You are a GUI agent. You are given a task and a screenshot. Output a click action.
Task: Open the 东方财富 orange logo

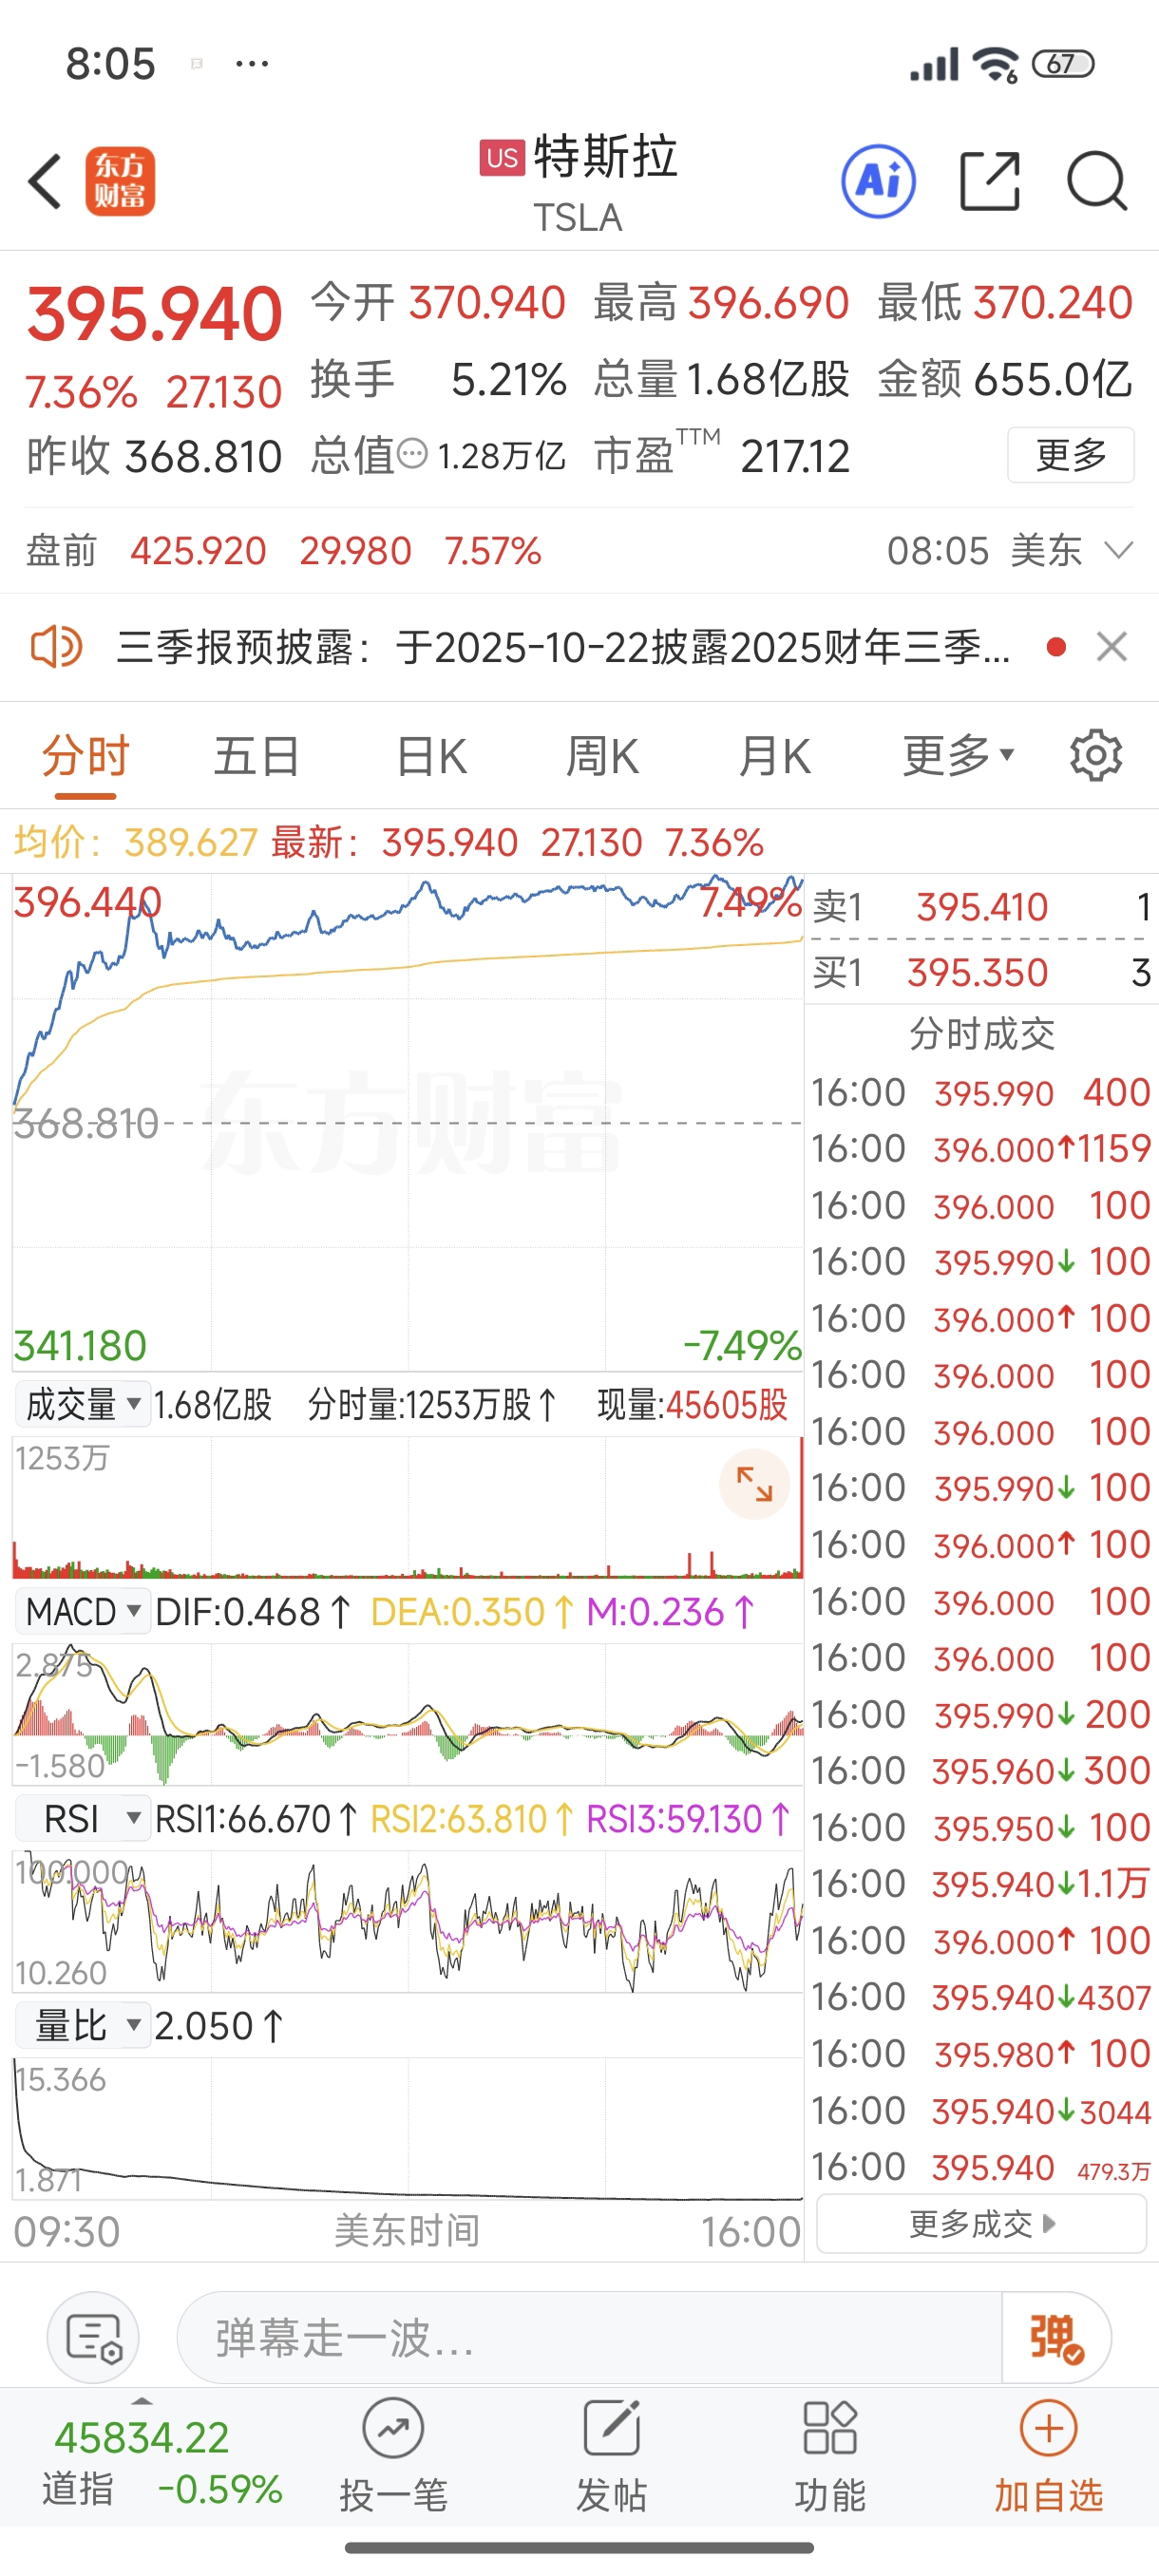coord(120,182)
